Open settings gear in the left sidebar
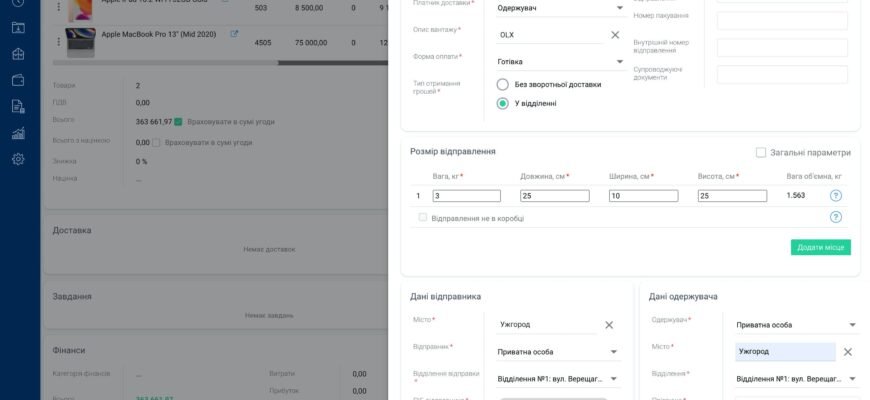 tap(18, 159)
